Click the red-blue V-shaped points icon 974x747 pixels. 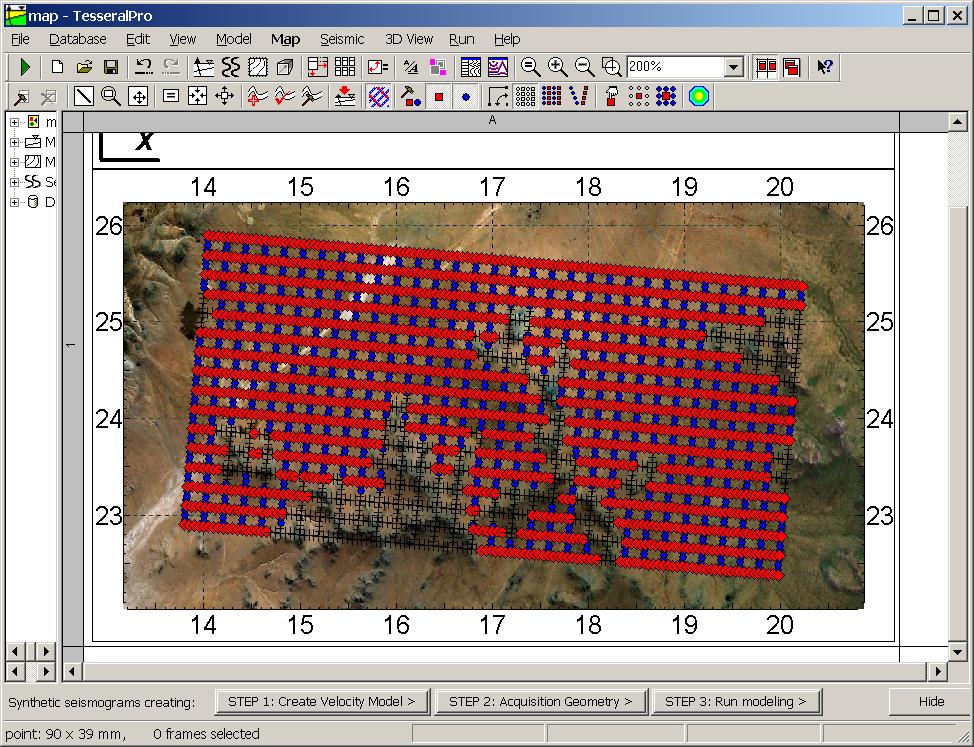tap(578, 97)
